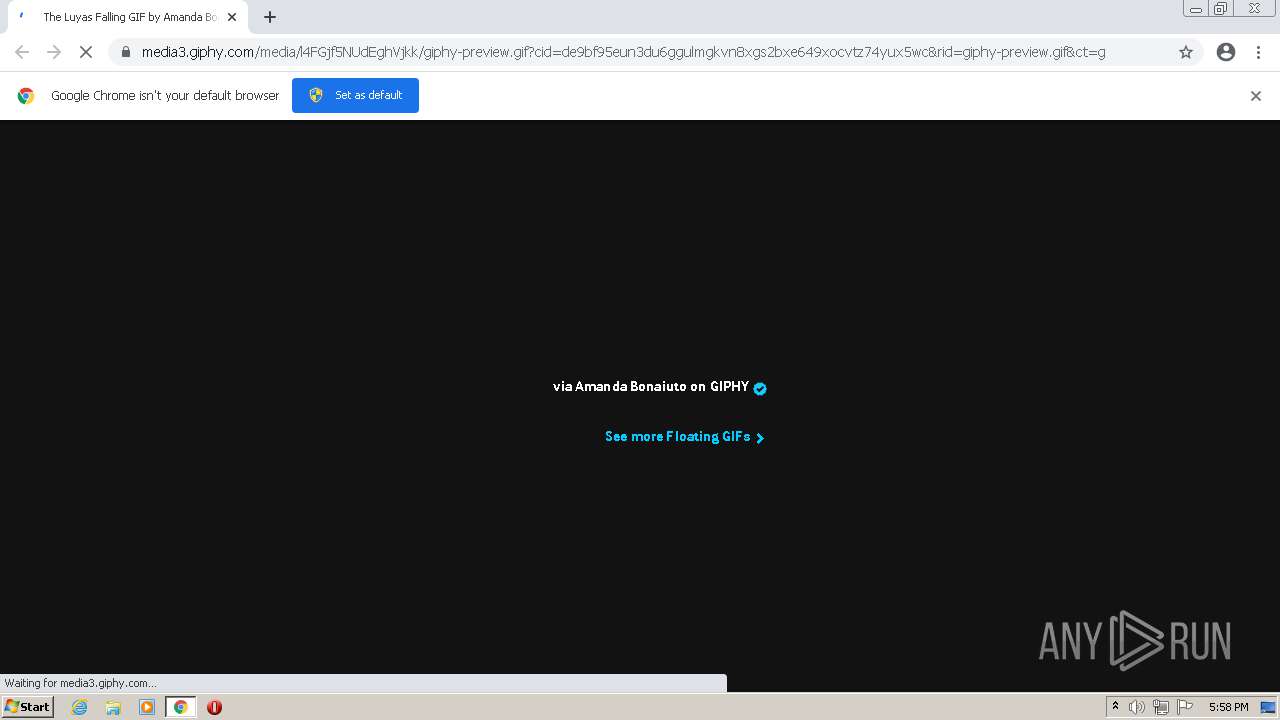Click the forward navigation arrow

54,52
